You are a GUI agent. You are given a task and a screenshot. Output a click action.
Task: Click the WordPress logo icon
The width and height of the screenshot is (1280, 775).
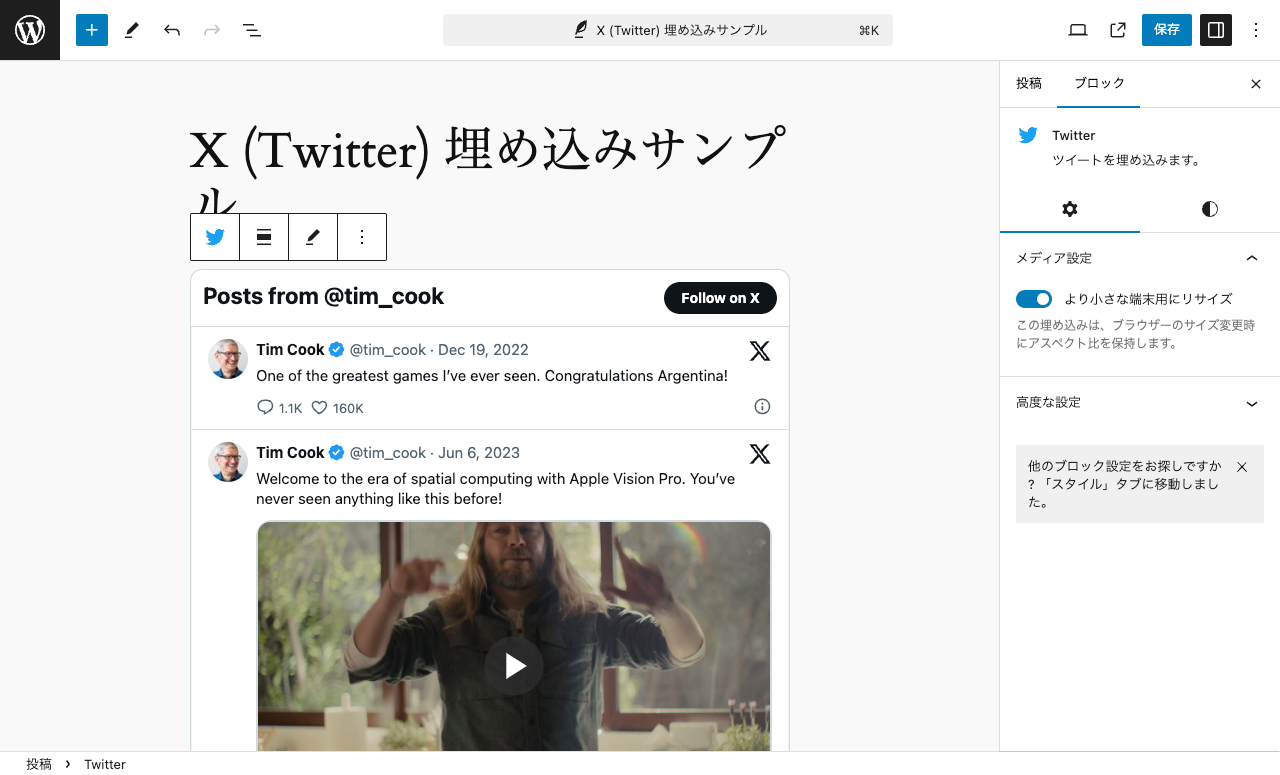(30, 30)
